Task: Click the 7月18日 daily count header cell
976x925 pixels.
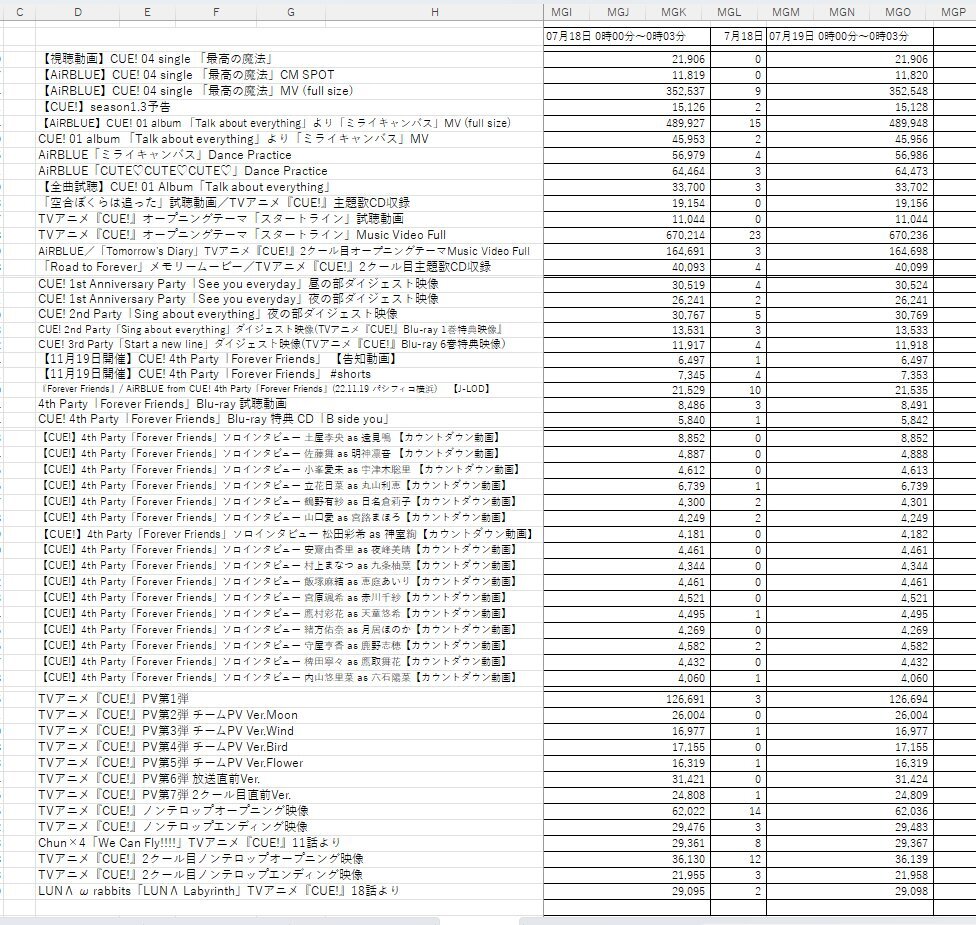Action: click(x=738, y=36)
